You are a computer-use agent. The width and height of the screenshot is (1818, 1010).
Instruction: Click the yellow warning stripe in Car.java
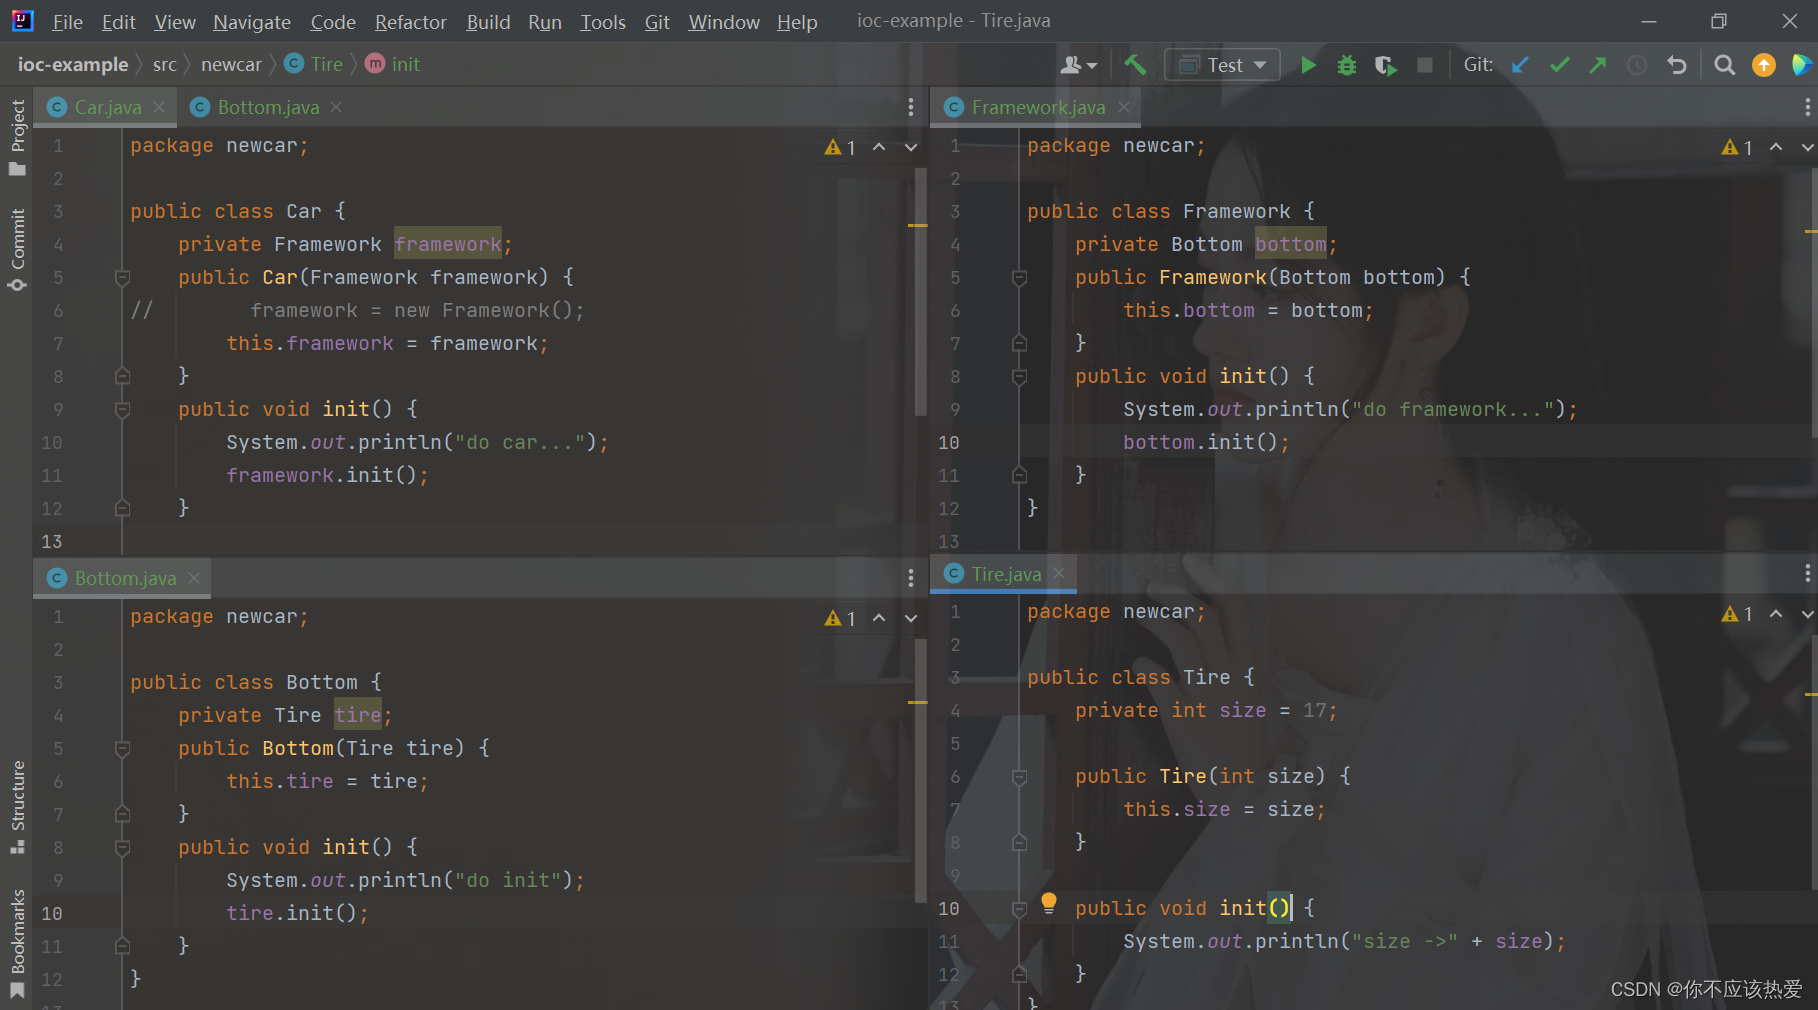point(917,226)
